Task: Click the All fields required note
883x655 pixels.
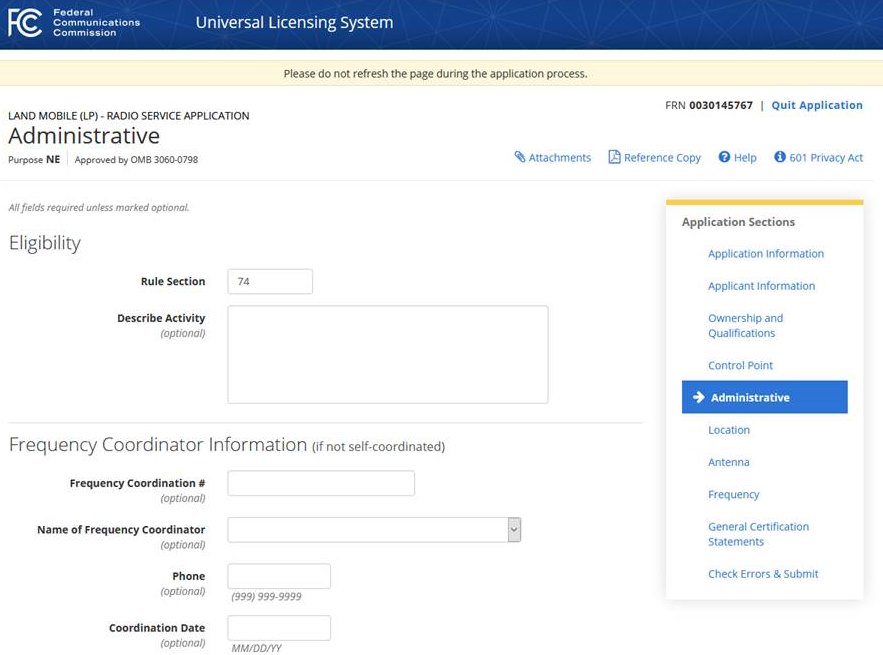Action: [x=99, y=208]
